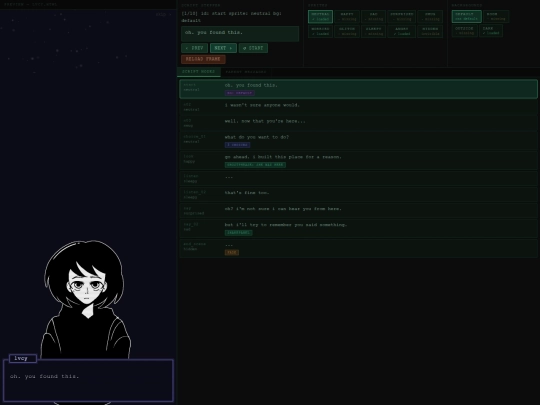Click the preview dialogue box text
540x405 pixels.
45,376
